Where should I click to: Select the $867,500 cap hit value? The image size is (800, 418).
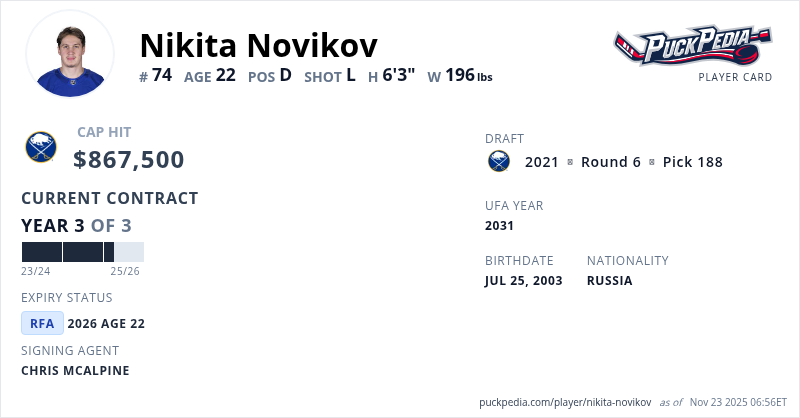point(129,160)
